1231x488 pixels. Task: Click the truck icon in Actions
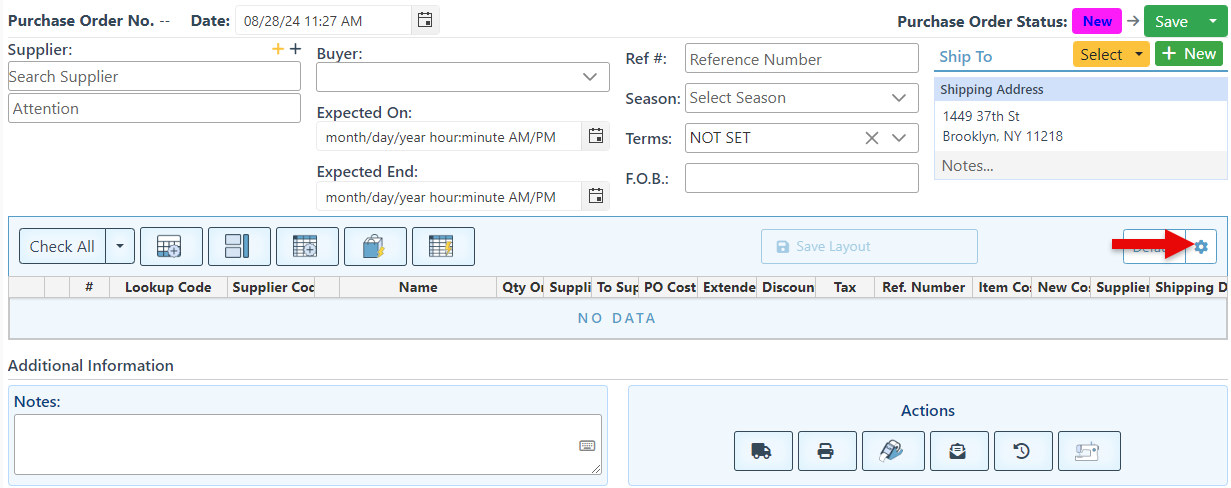[760, 451]
